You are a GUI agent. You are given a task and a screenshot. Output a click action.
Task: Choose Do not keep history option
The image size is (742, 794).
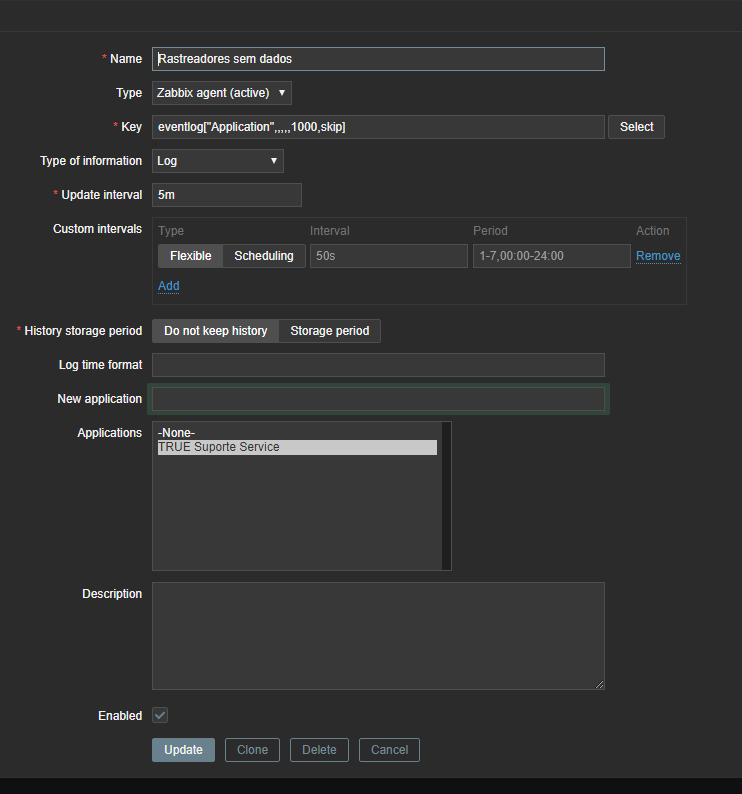click(216, 331)
